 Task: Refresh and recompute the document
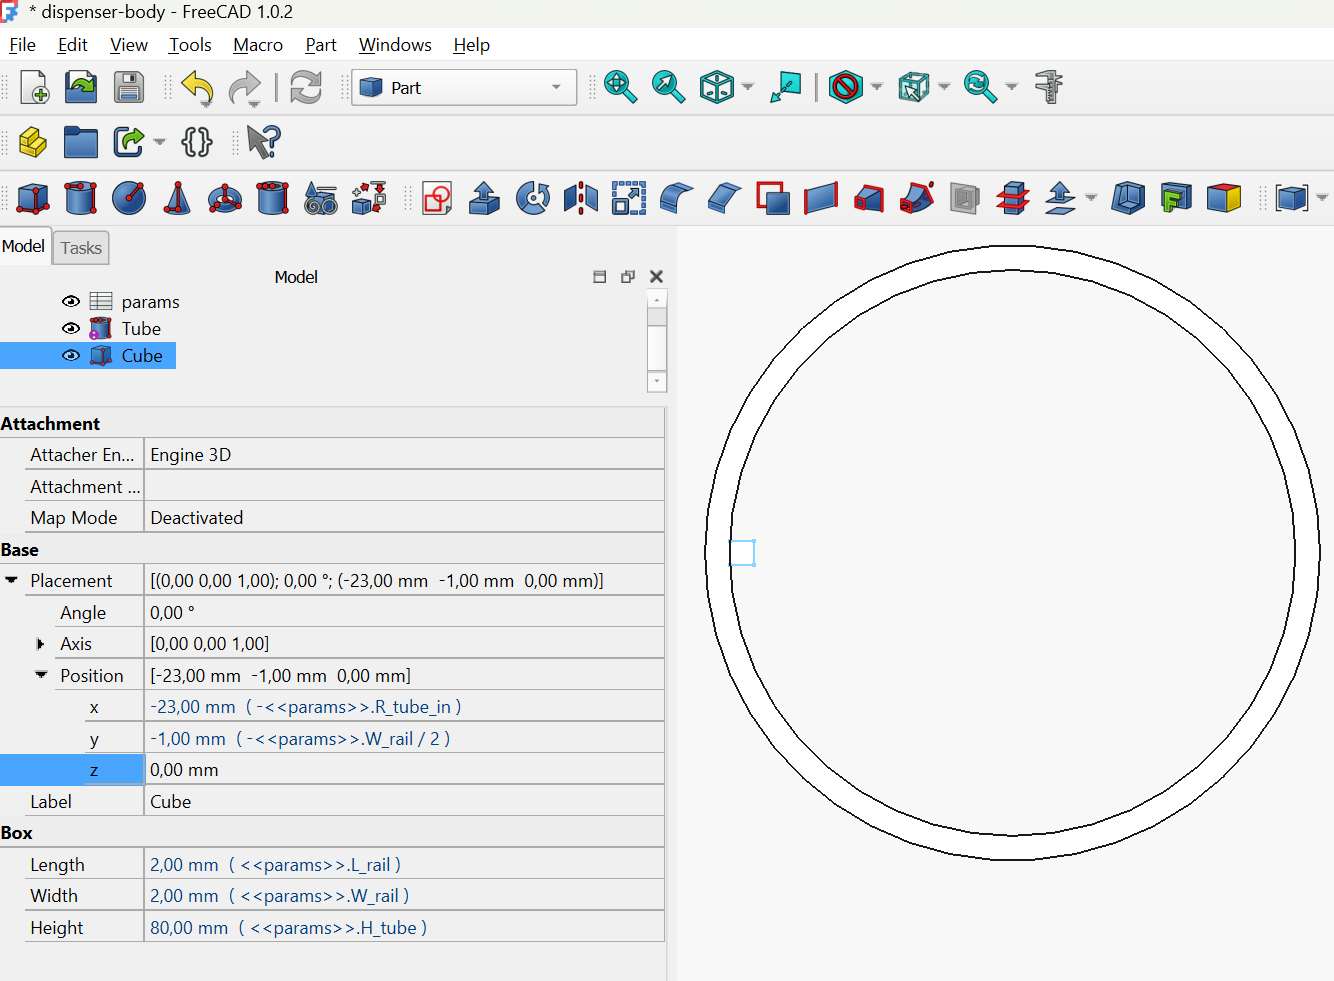click(306, 88)
